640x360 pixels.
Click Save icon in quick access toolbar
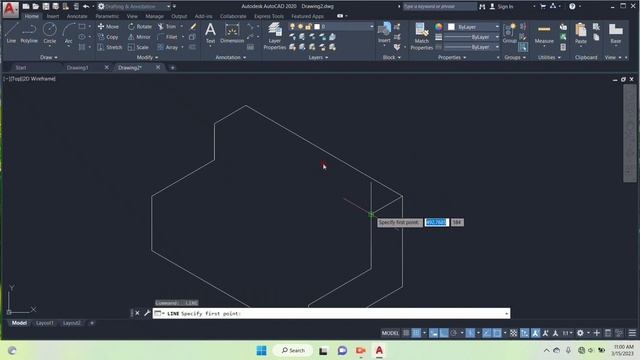point(46,7)
